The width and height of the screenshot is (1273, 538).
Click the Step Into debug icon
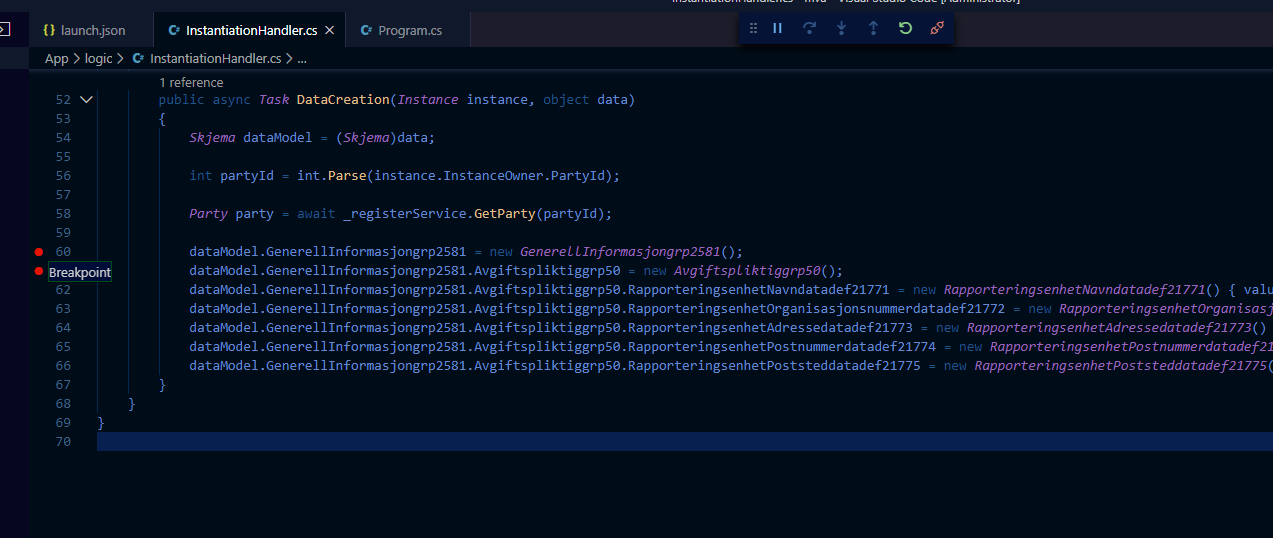coord(841,29)
